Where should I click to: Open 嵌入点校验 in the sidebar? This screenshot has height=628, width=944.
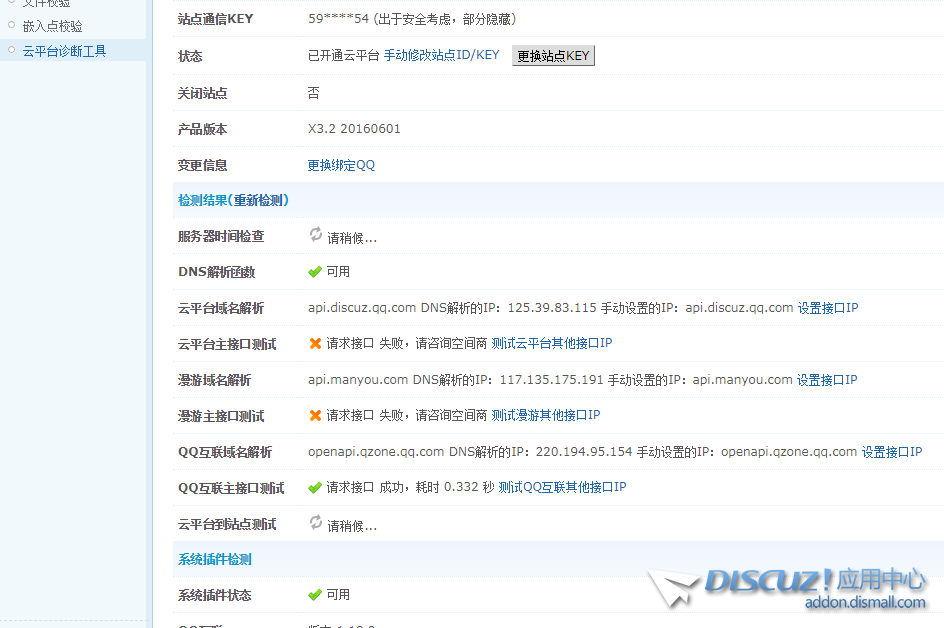click(52, 26)
